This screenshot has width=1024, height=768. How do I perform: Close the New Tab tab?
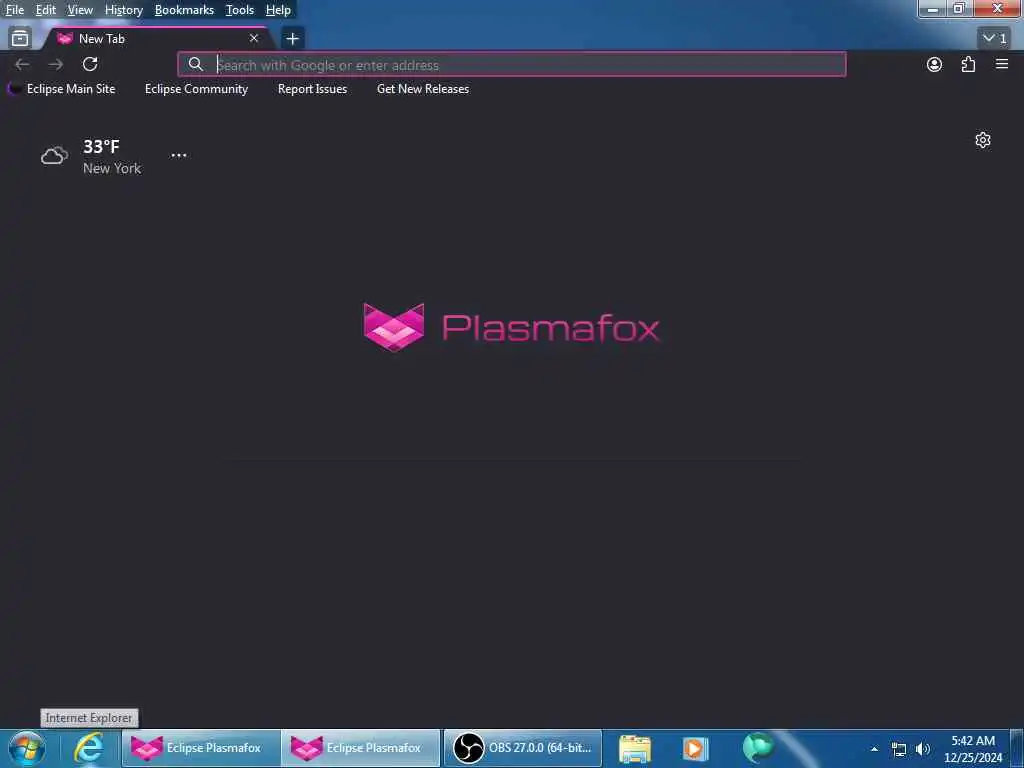tap(254, 39)
